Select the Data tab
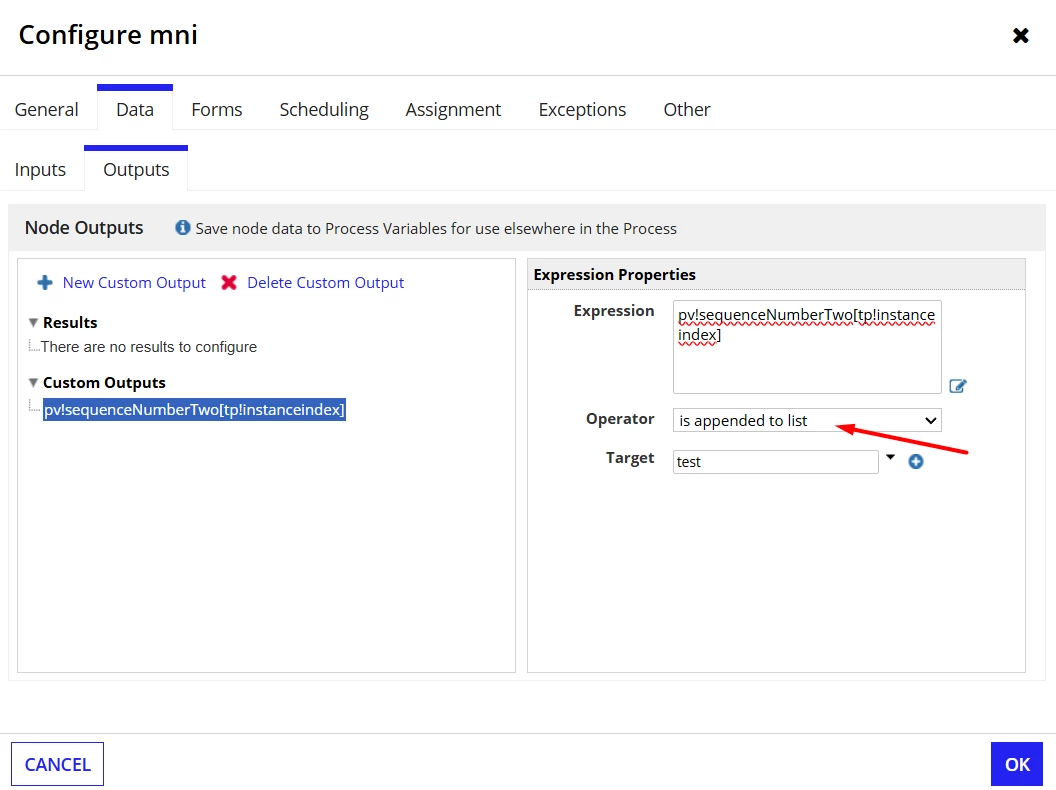1056x790 pixels. (x=135, y=109)
